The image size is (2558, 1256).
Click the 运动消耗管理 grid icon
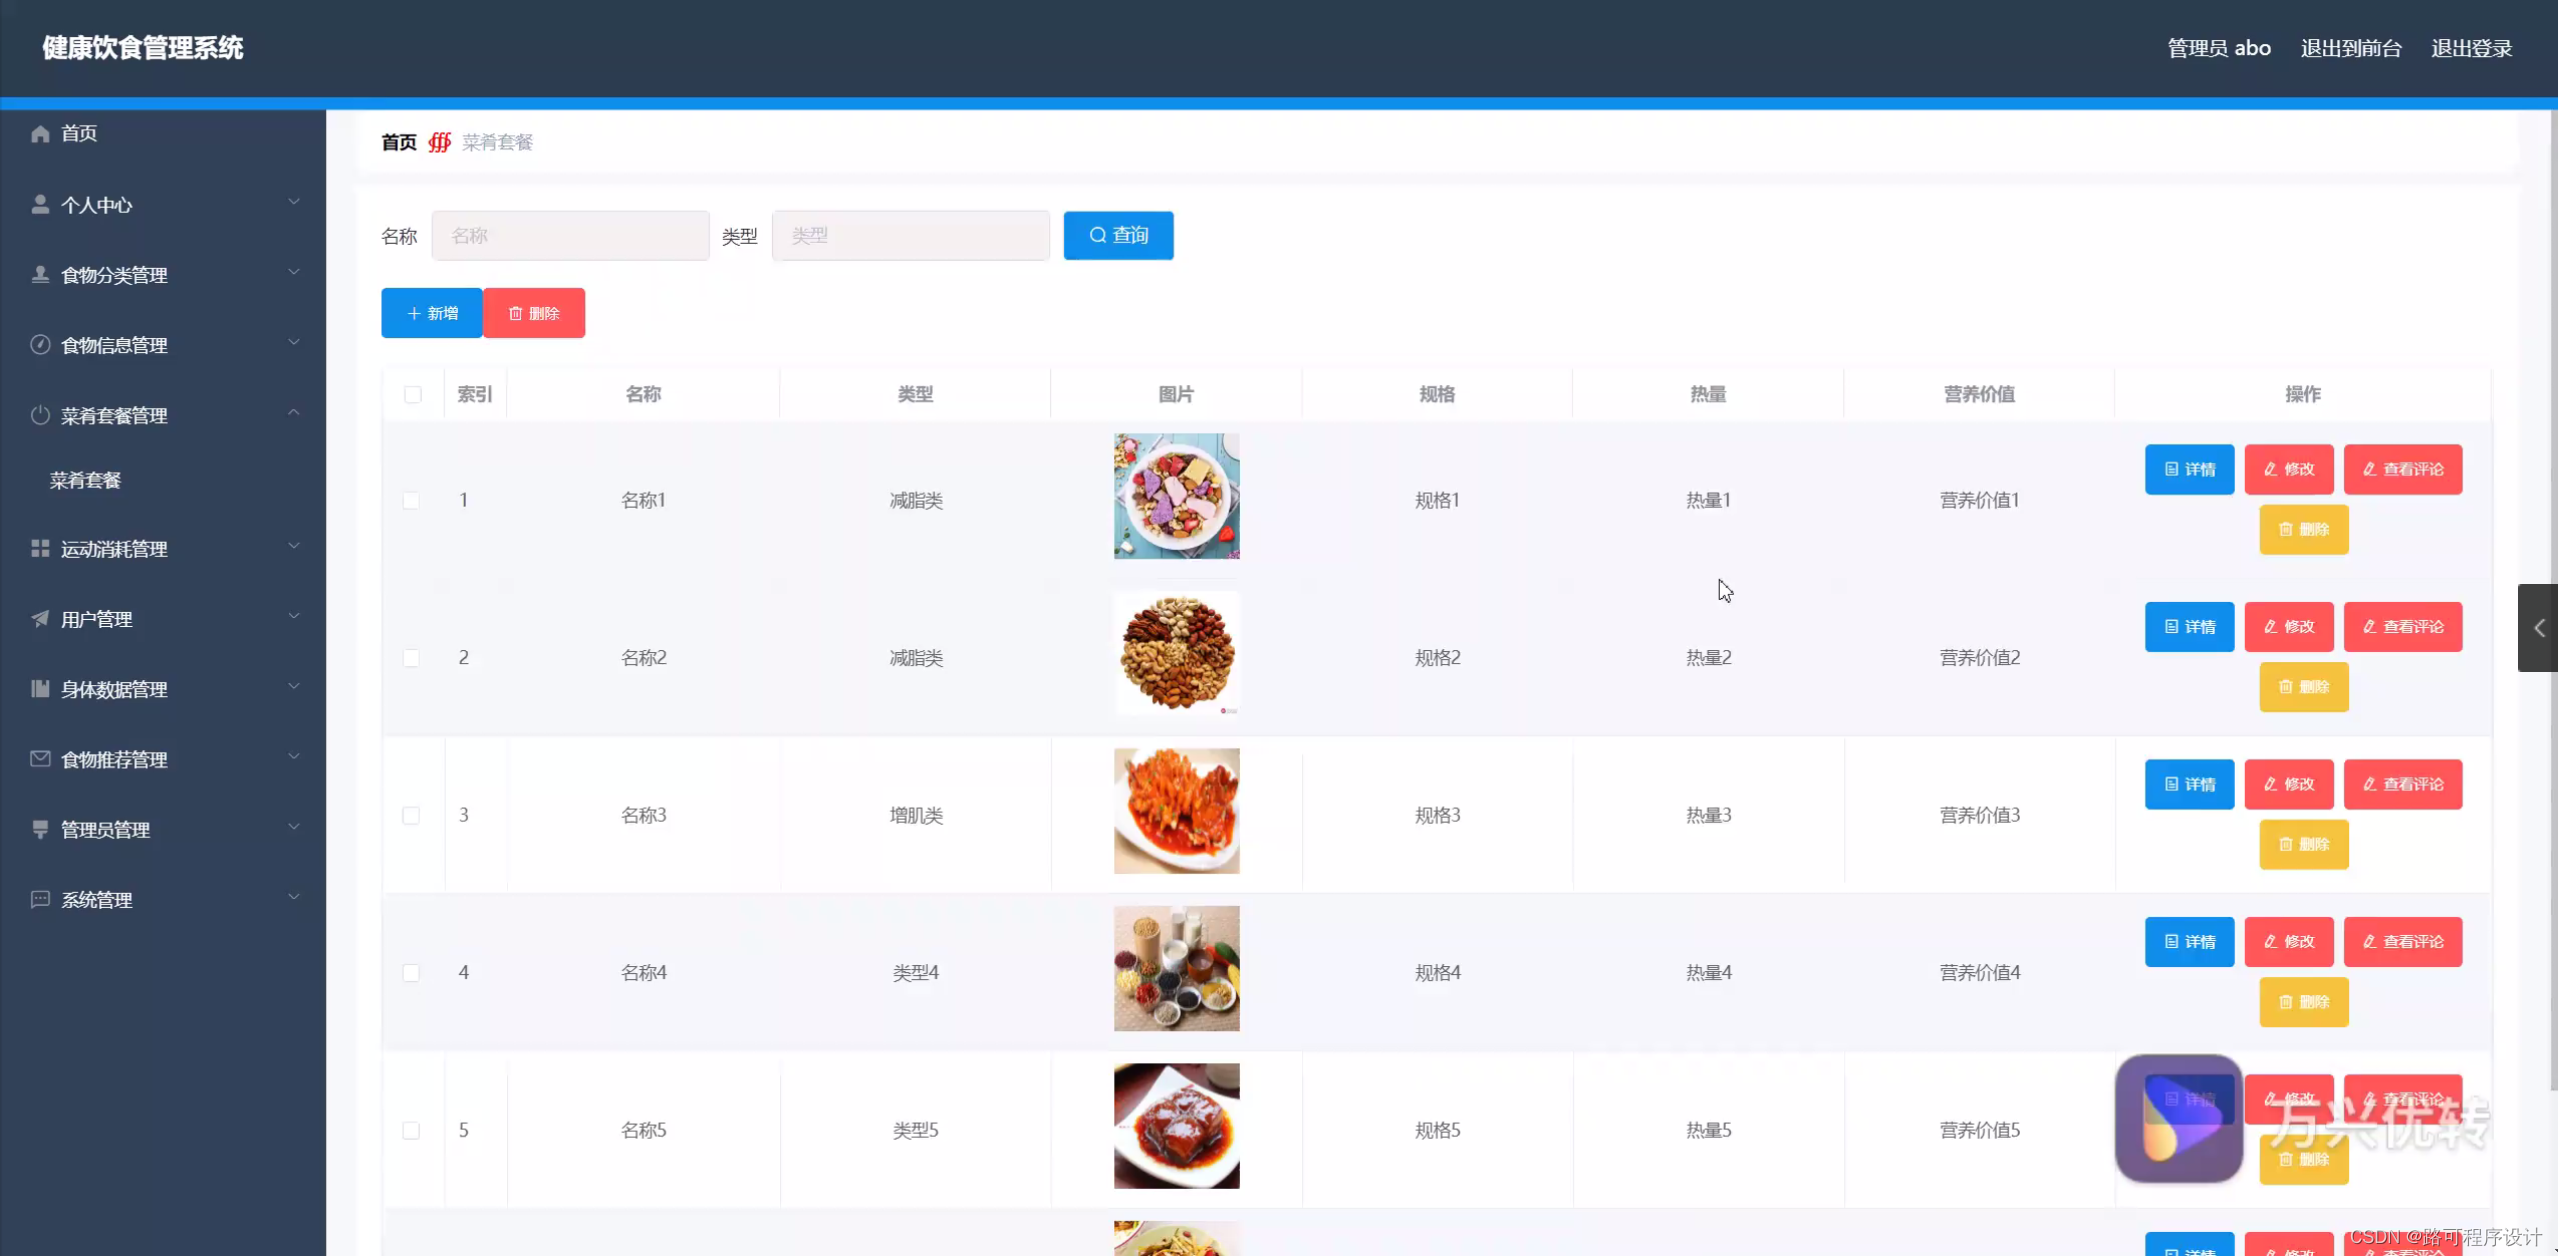40,548
